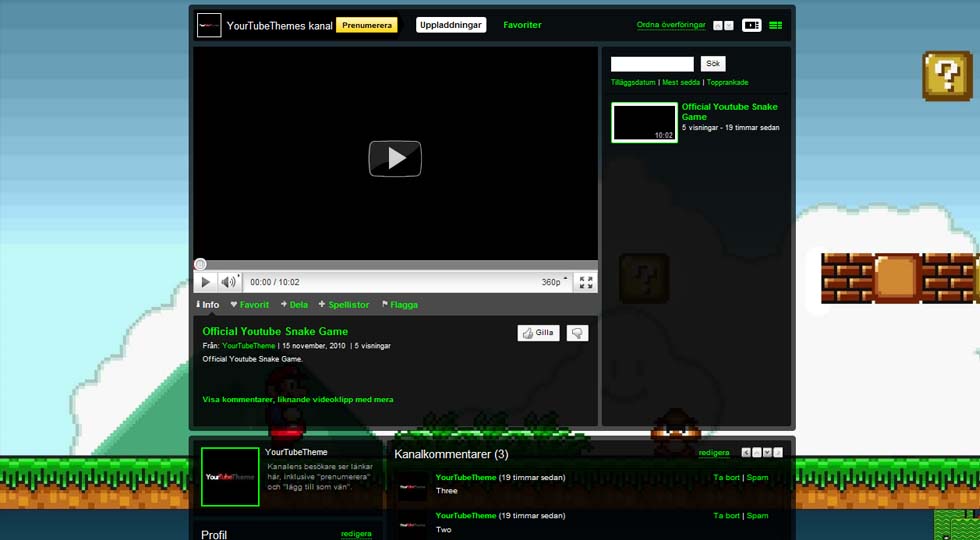Mute the video with the speaker icon
The height and width of the screenshot is (540, 980).
coord(229,282)
